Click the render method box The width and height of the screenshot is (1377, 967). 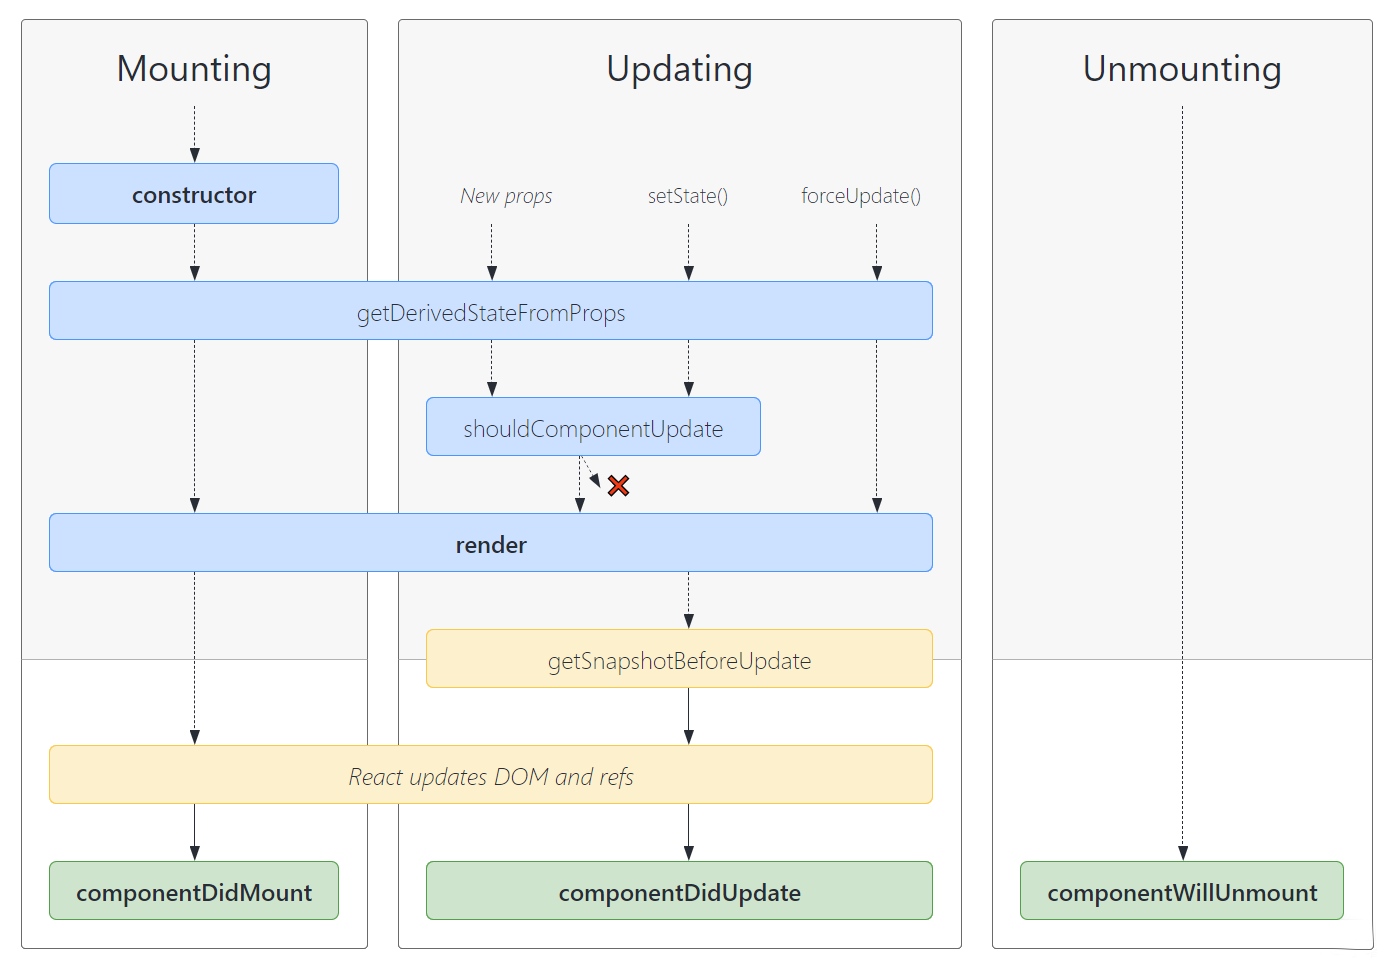pyautogui.click(x=491, y=543)
